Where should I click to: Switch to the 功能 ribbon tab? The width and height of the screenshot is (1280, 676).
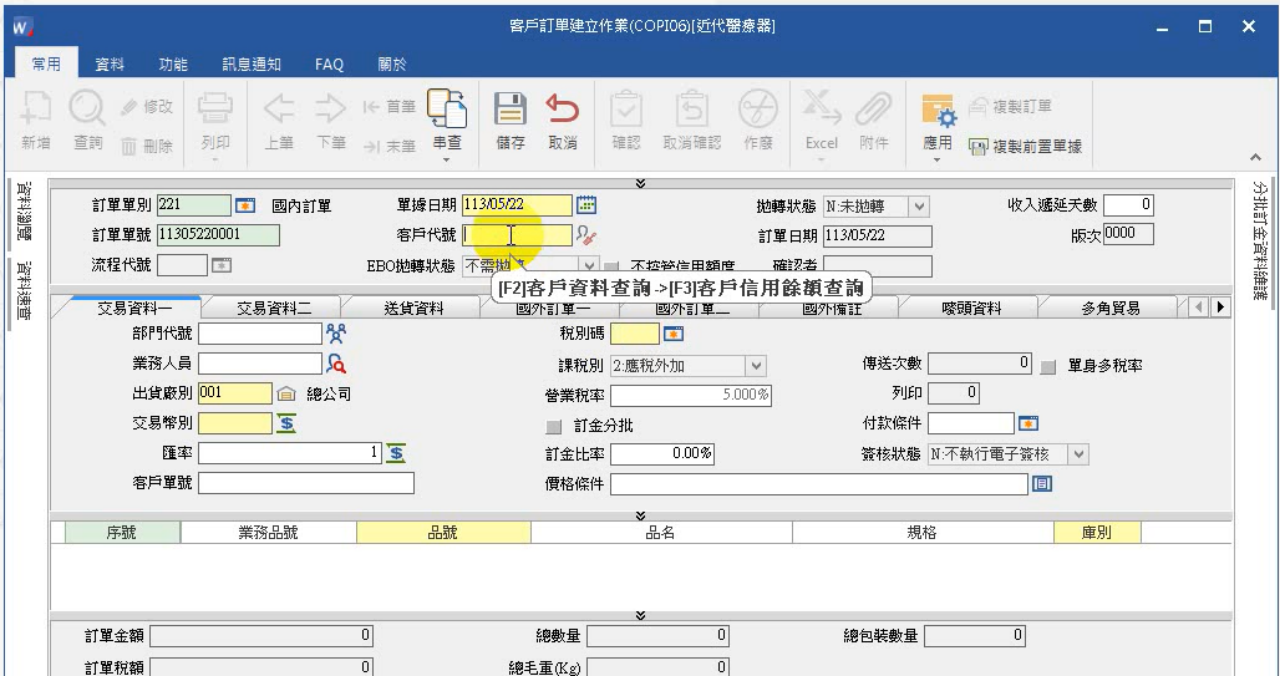[174, 64]
